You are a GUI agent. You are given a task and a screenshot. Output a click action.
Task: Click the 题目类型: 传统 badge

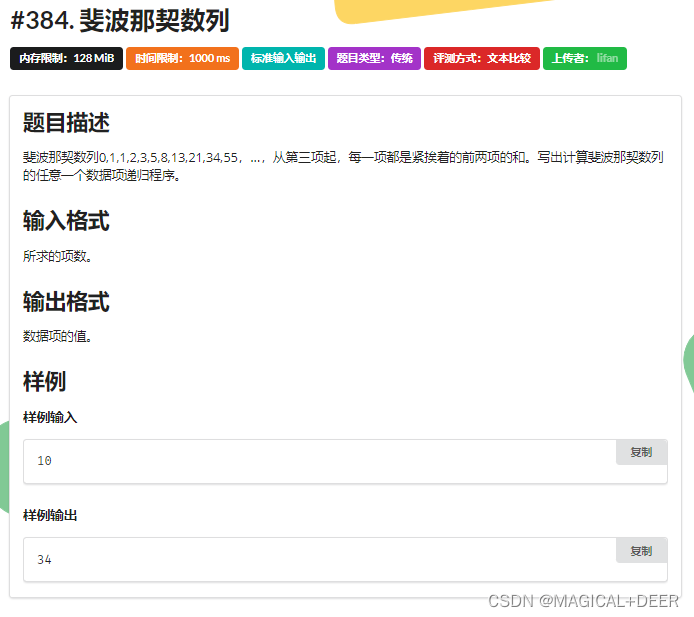(374, 58)
